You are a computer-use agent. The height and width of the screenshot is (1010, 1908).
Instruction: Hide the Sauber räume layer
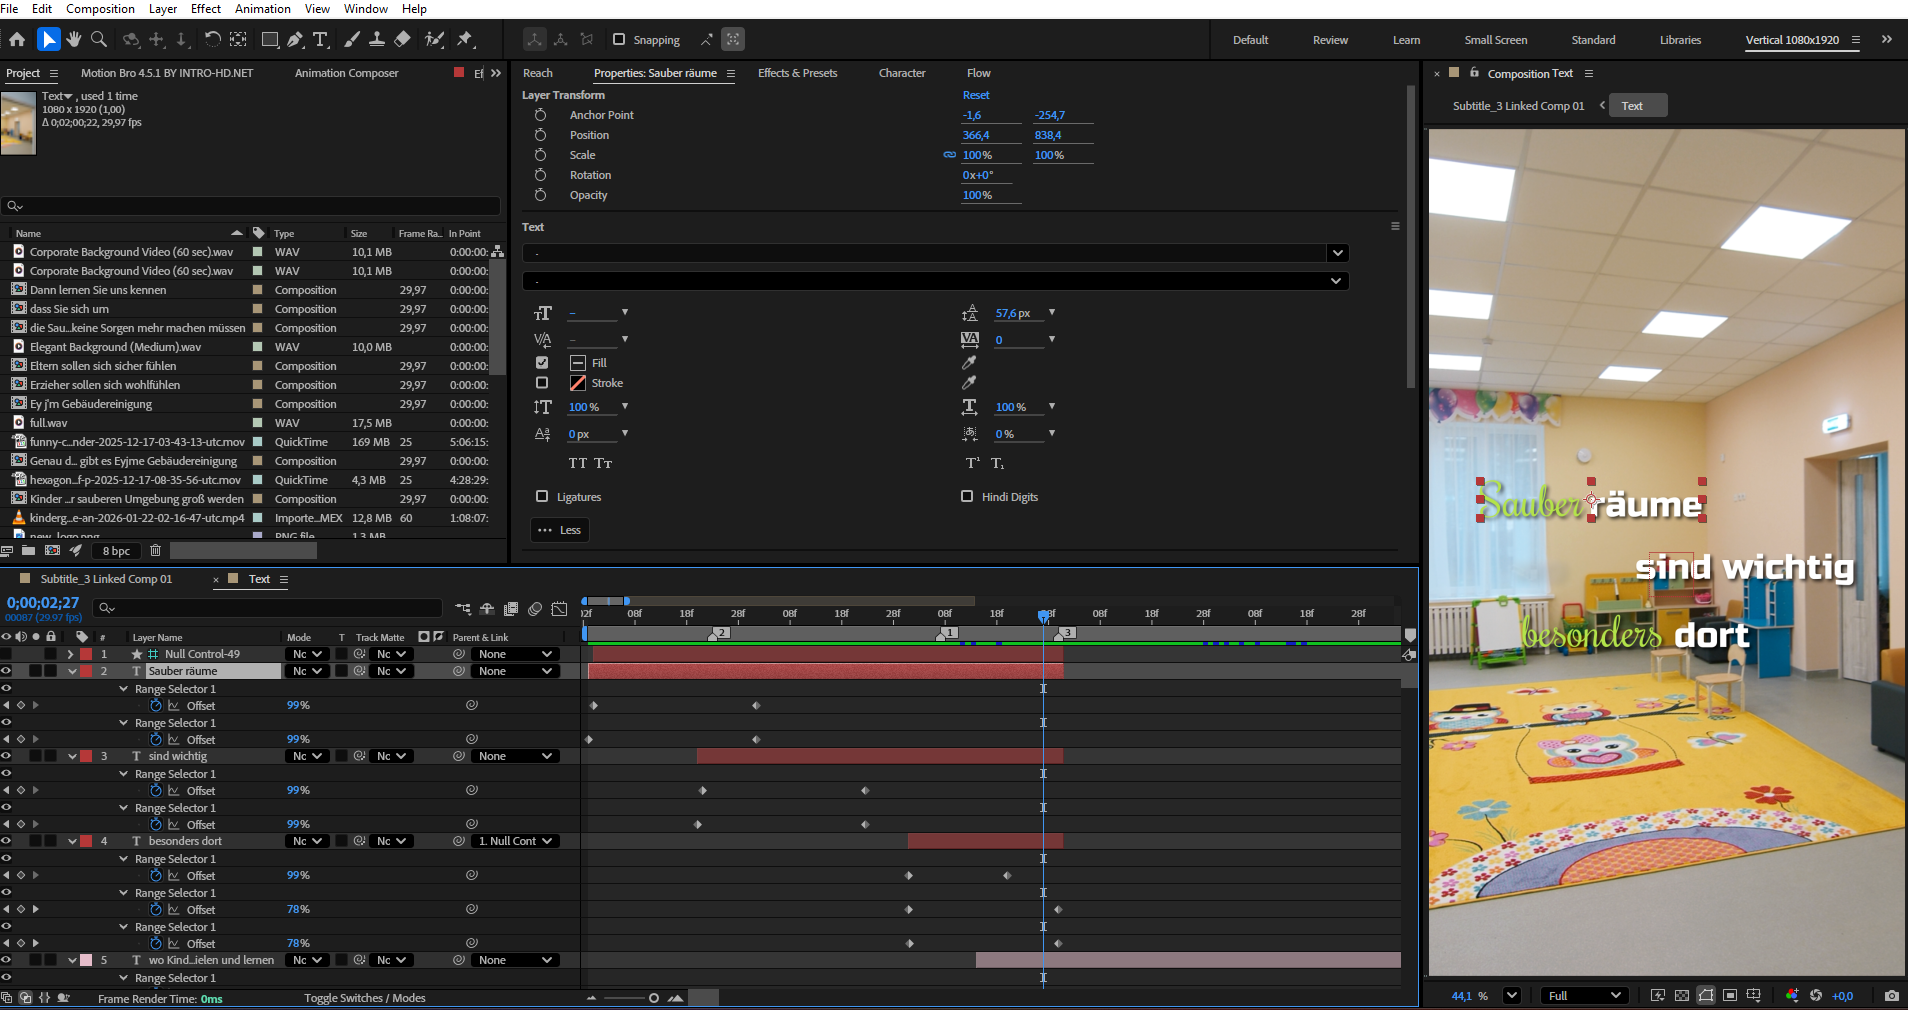coord(6,671)
